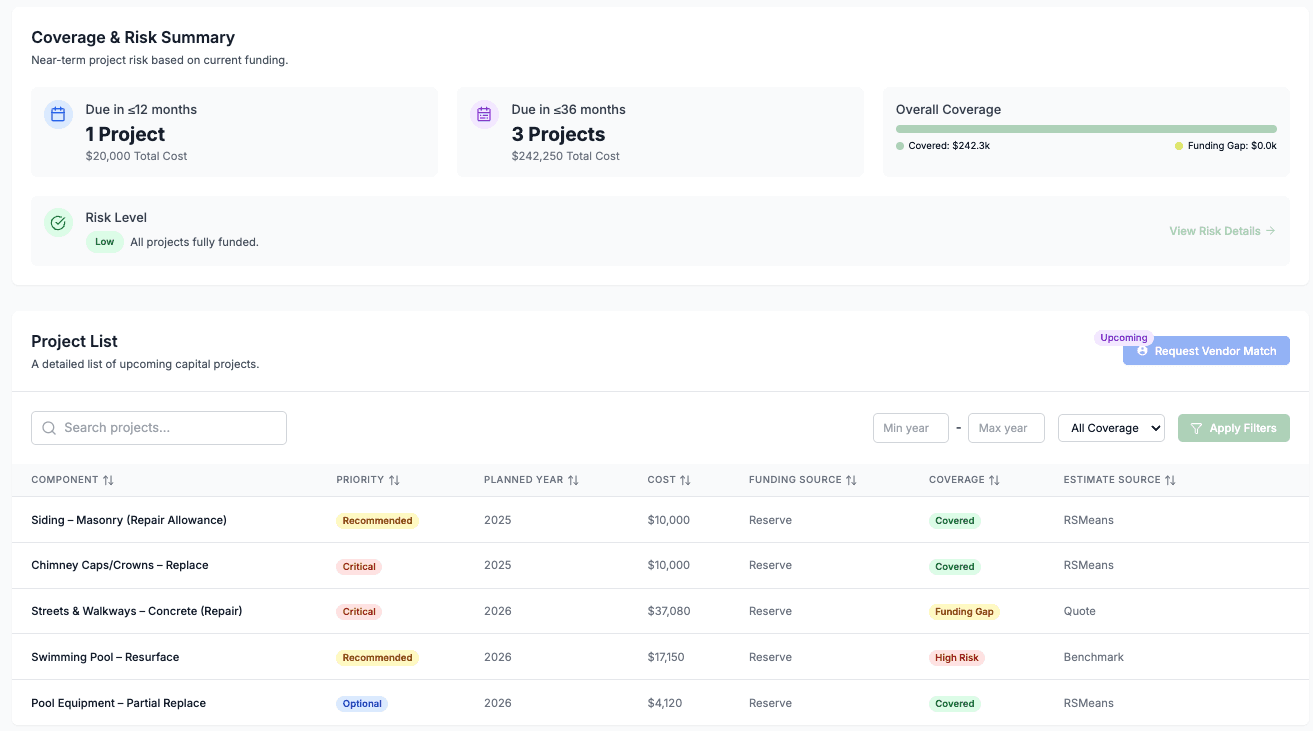Click Covered badge in Pool Equipment row
Screen dimensions: 1313x731
coord(955,704)
